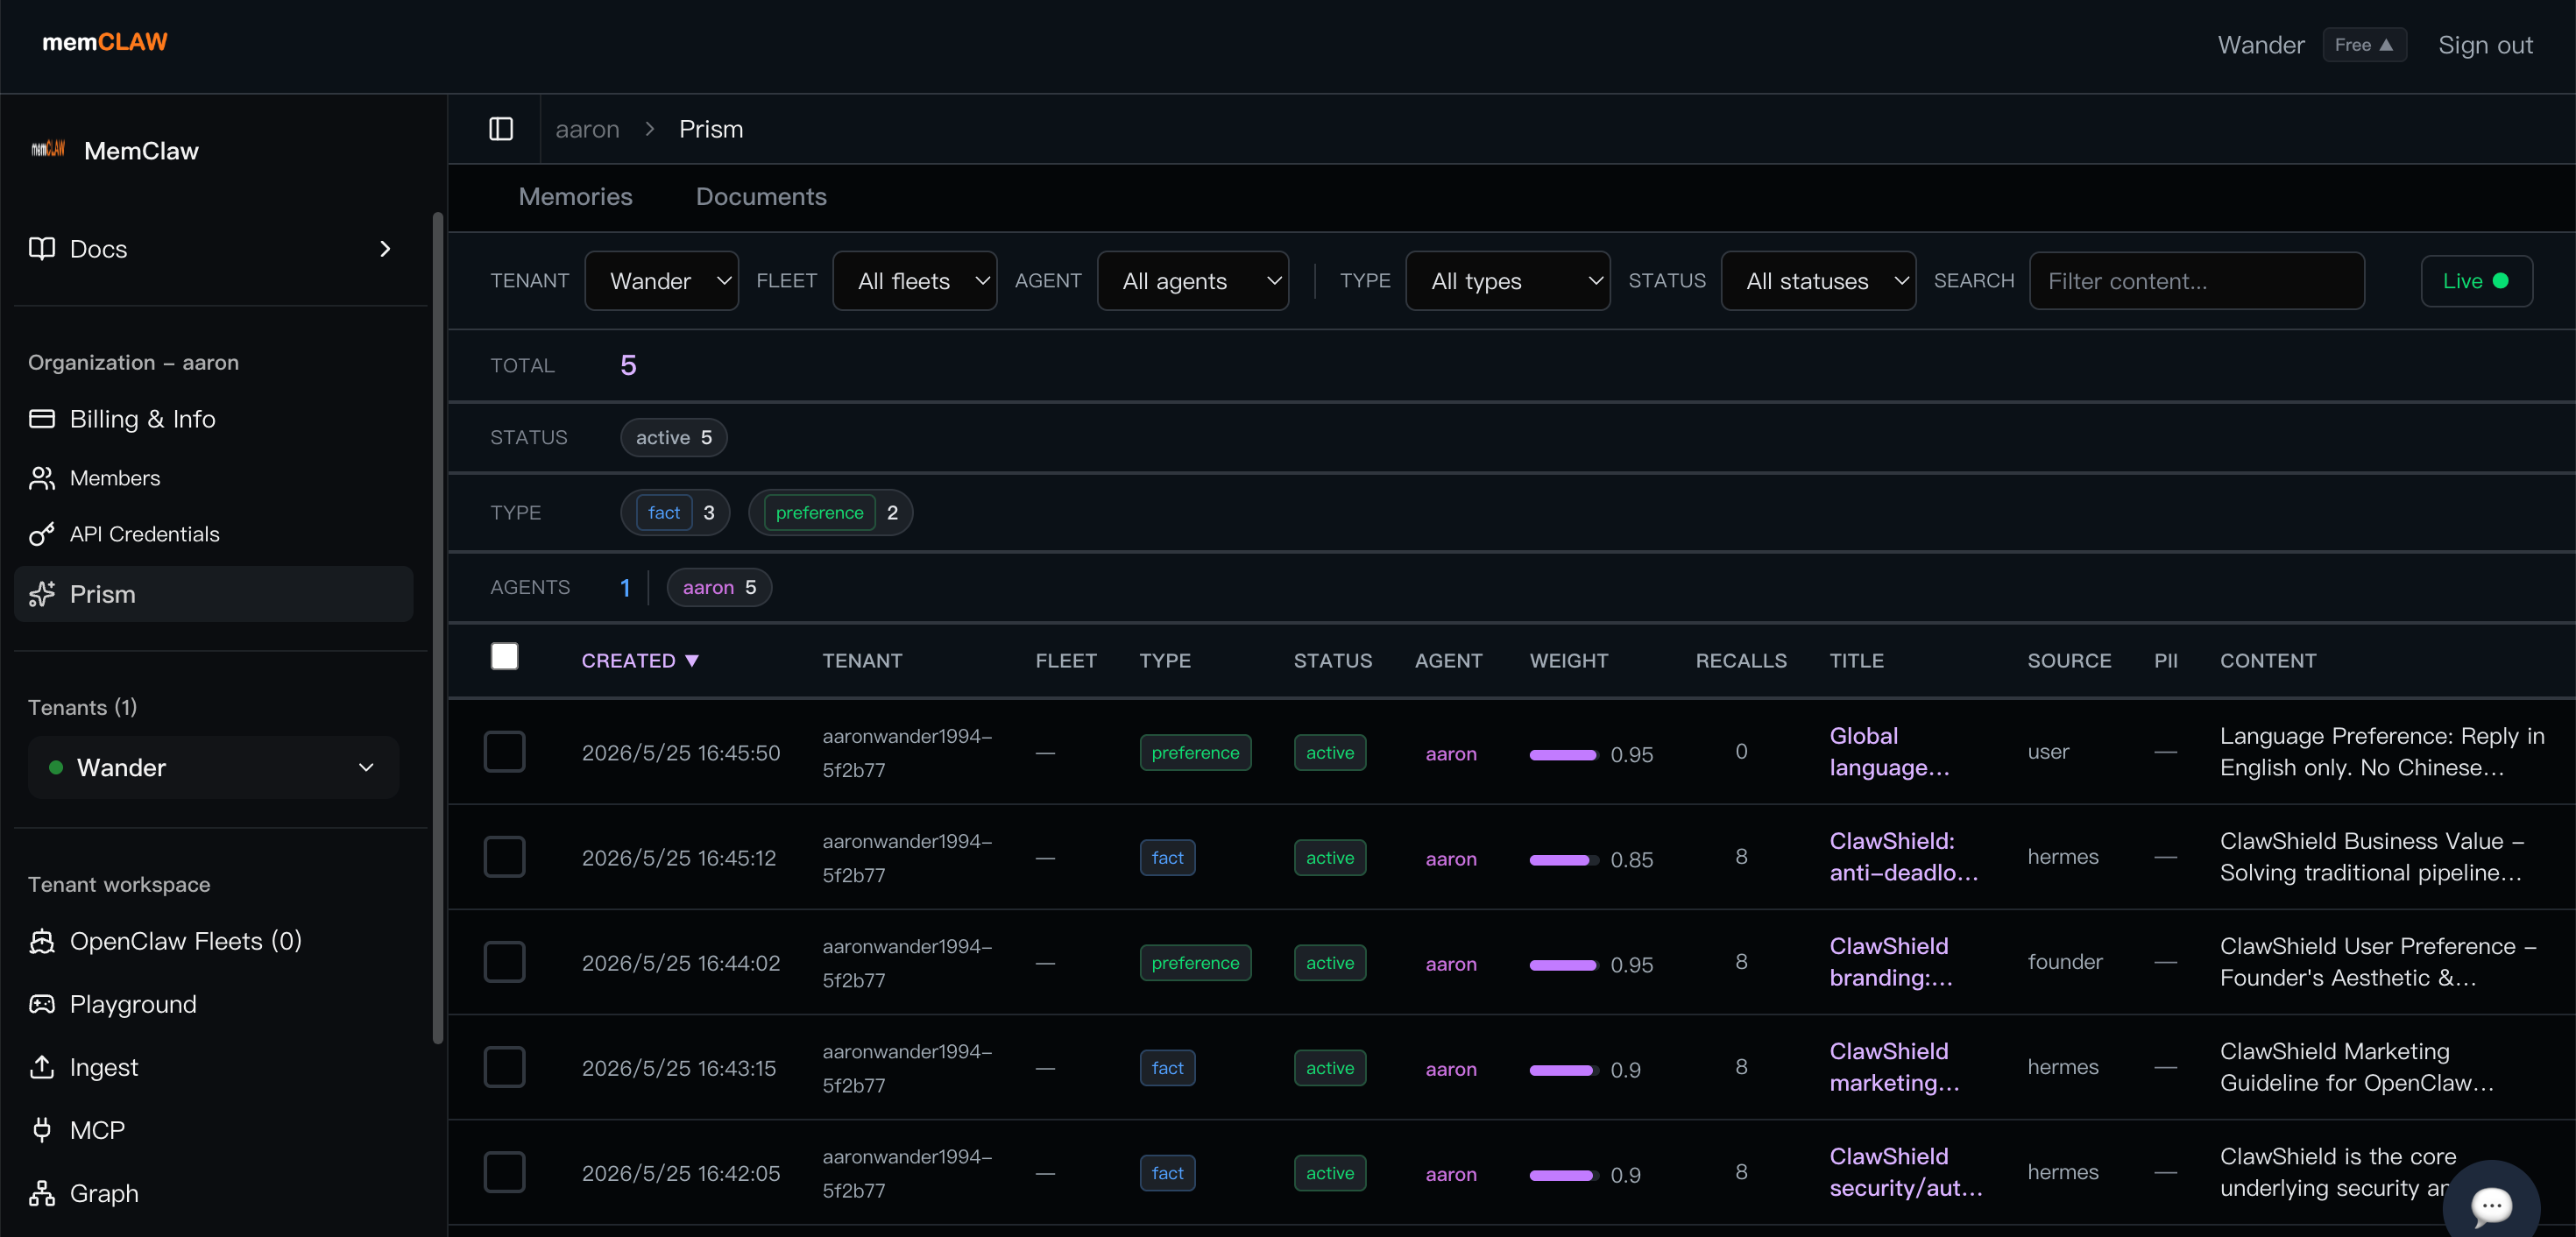Click the weight bar of 16:43:15 row
Screen dimensions: 2576x1237
click(x=1563, y=1070)
